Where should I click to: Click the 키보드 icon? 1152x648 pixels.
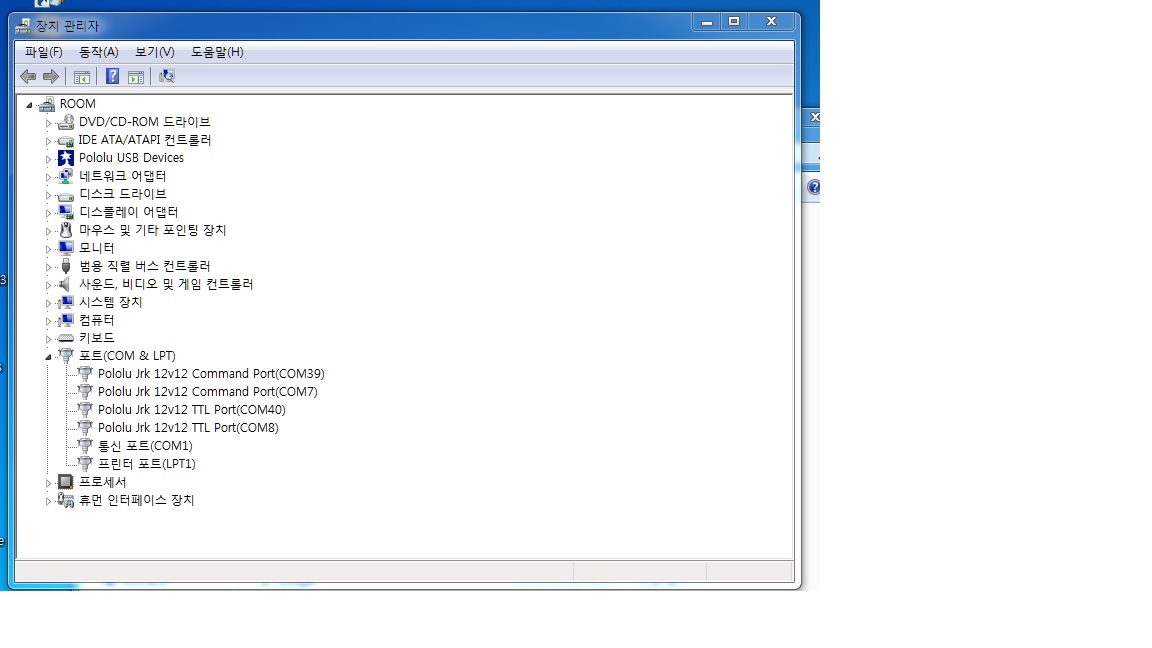(x=65, y=338)
